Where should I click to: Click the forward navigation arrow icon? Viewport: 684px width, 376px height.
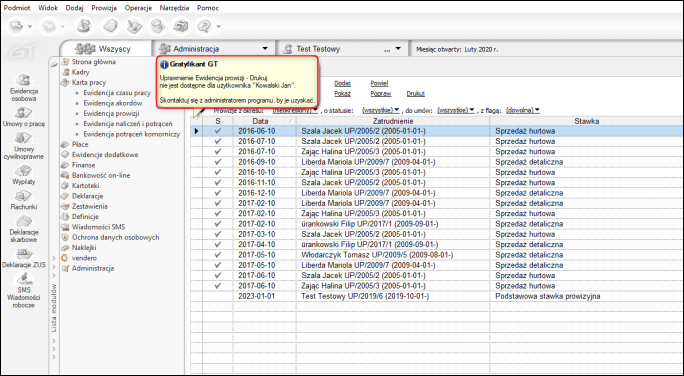[49, 27]
